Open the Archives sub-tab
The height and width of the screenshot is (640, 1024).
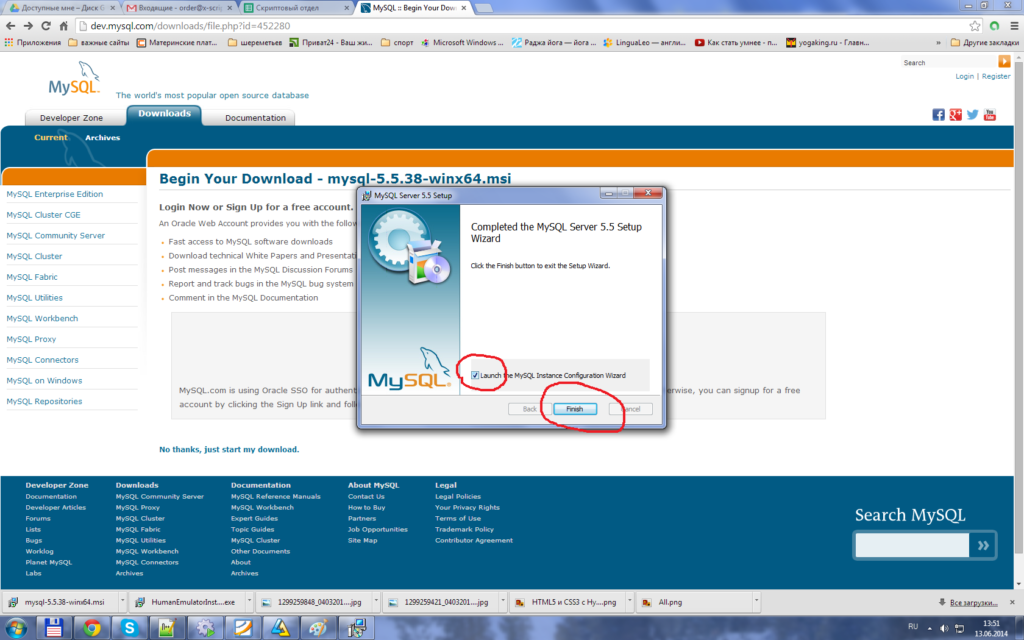tap(103, 138)
